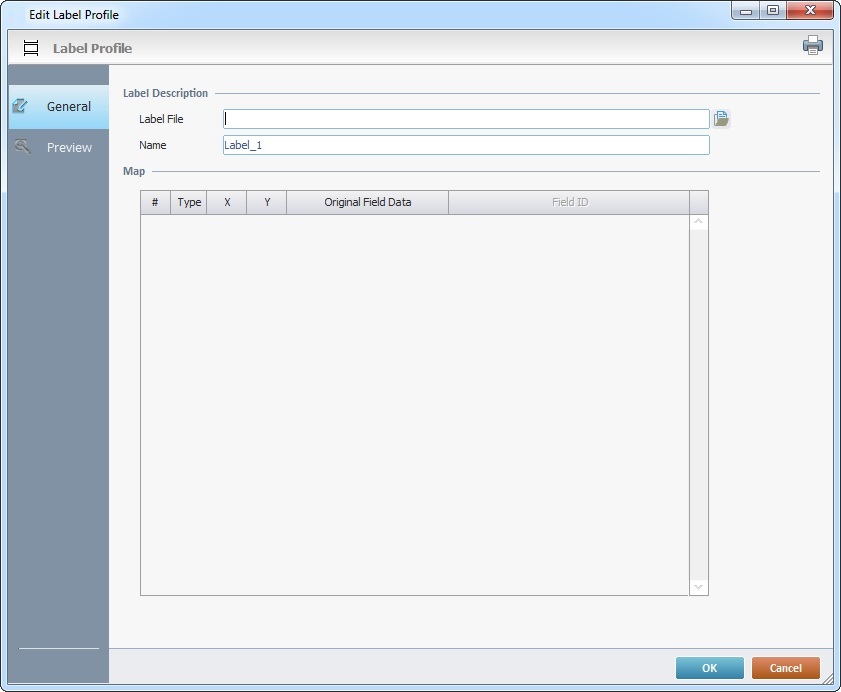Click the Label Profile header icon
This screenshot has width=841, height=692.
[x=31, y=48]
